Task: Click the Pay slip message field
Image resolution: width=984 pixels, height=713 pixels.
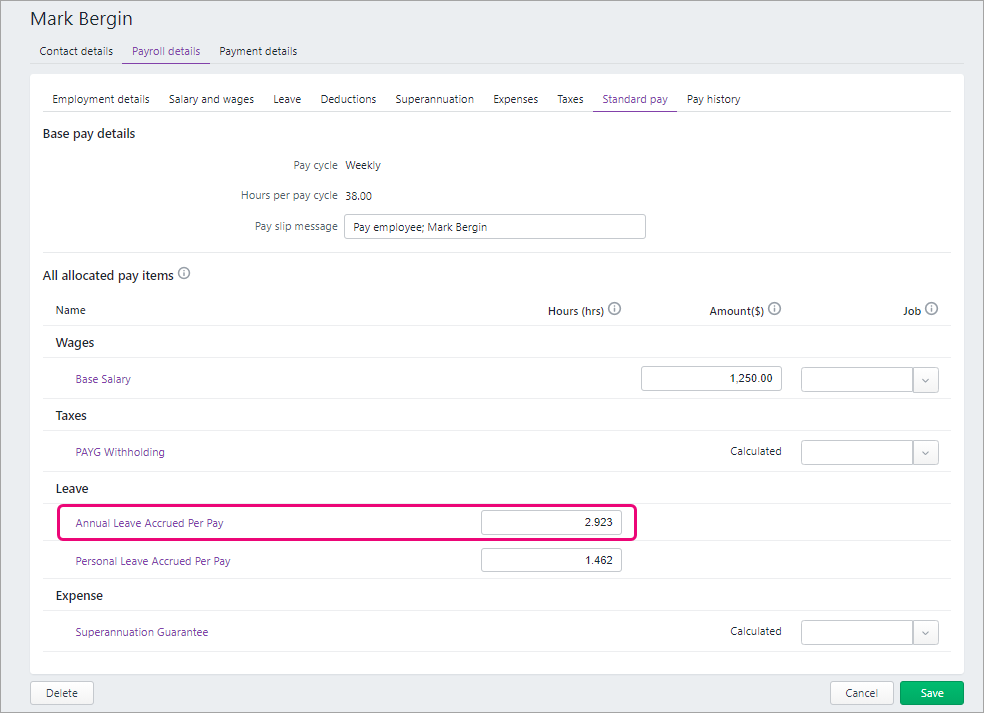Action: coord(494,227)
